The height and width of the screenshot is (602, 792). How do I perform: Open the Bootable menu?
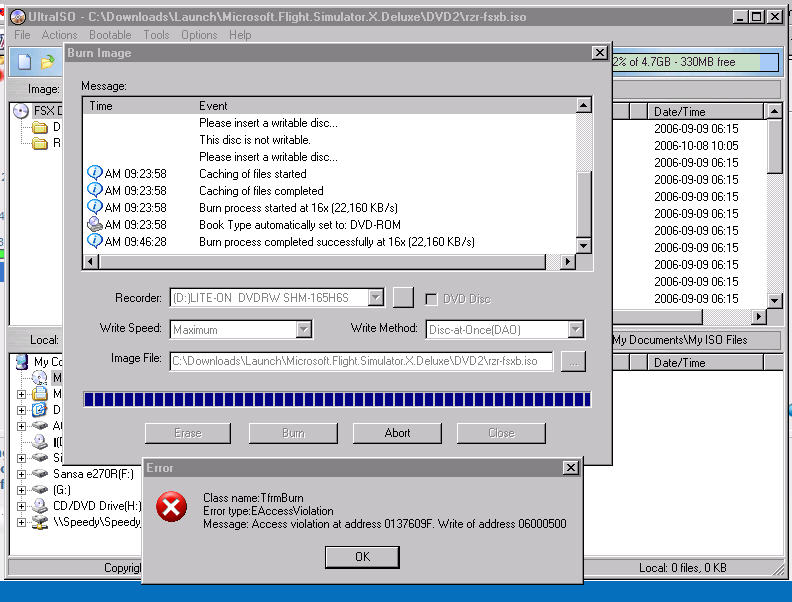point(110,35)
